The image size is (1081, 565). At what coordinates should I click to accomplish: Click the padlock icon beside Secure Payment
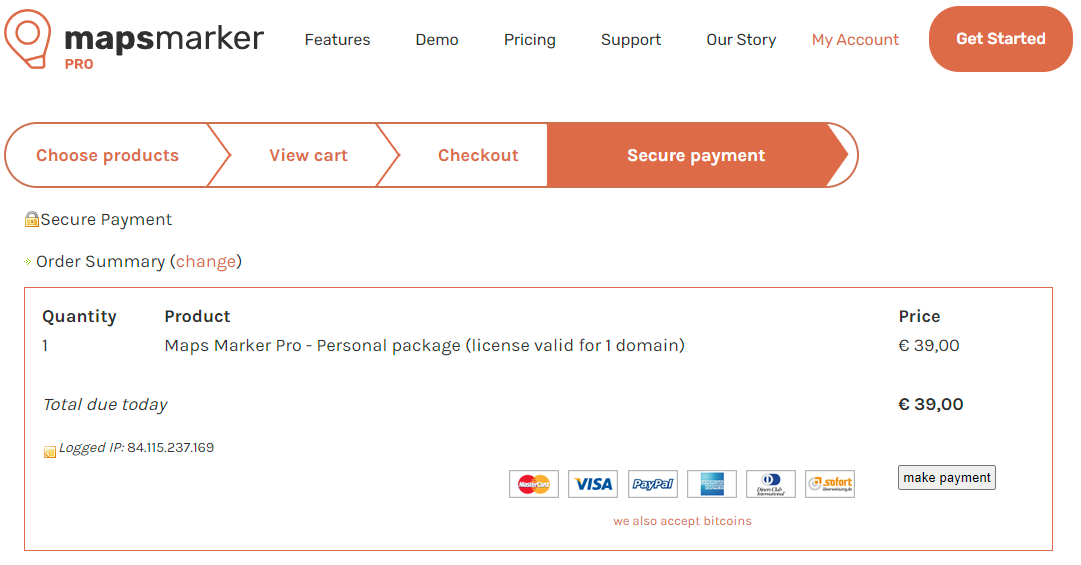[32, 220]
